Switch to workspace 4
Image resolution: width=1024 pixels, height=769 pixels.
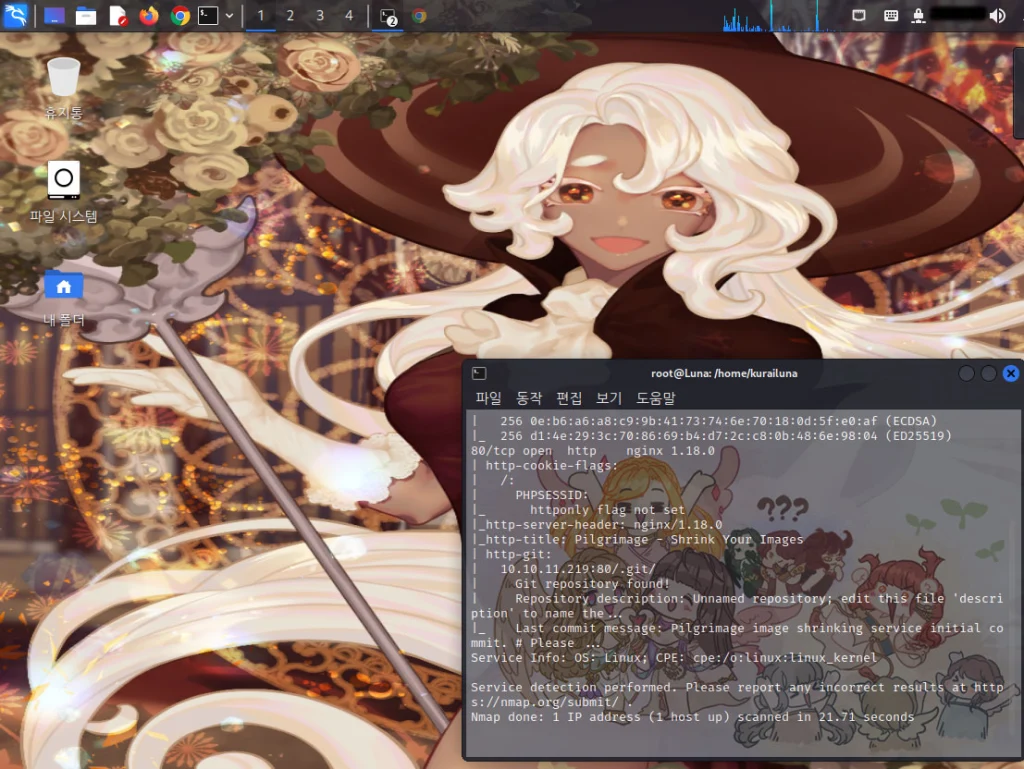[349, 16]
